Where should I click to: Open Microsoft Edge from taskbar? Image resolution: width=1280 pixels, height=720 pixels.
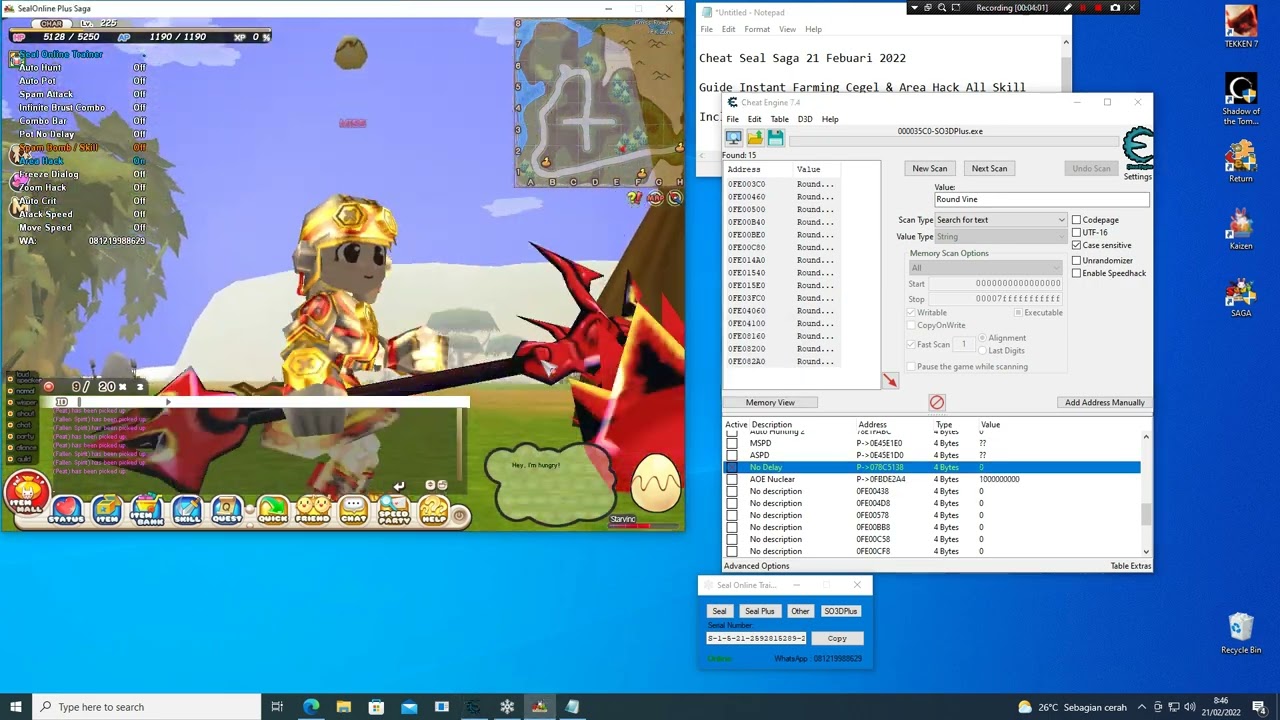(311, 707)
